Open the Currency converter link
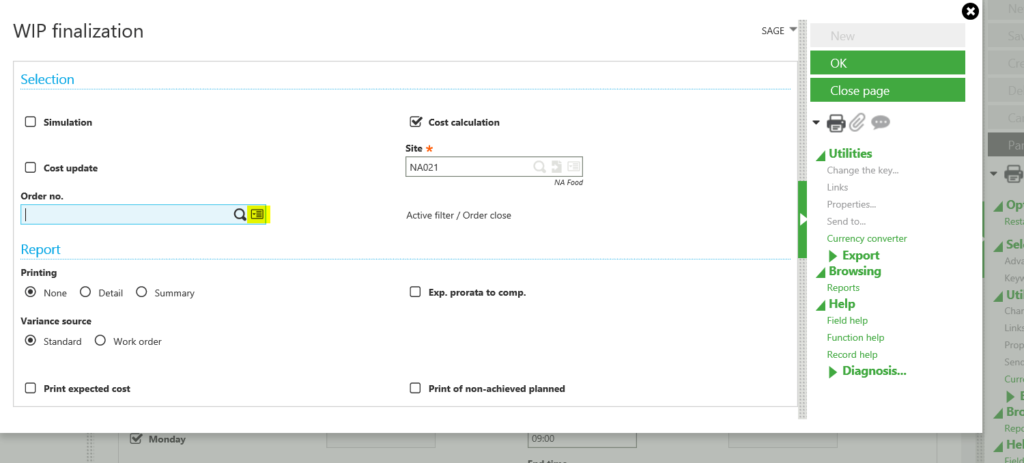The width and height of the screenshot is (1024, 463). [867, 238]
